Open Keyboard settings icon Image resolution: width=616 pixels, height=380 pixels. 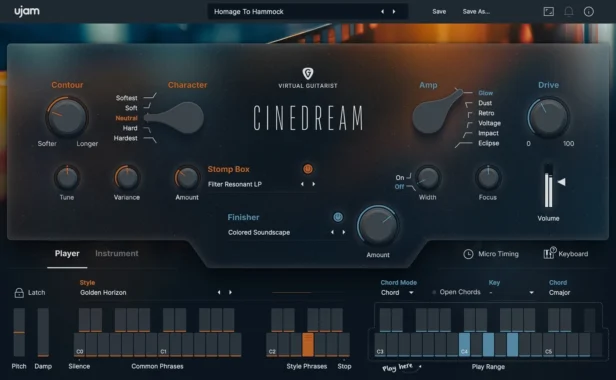coord(550,253)
